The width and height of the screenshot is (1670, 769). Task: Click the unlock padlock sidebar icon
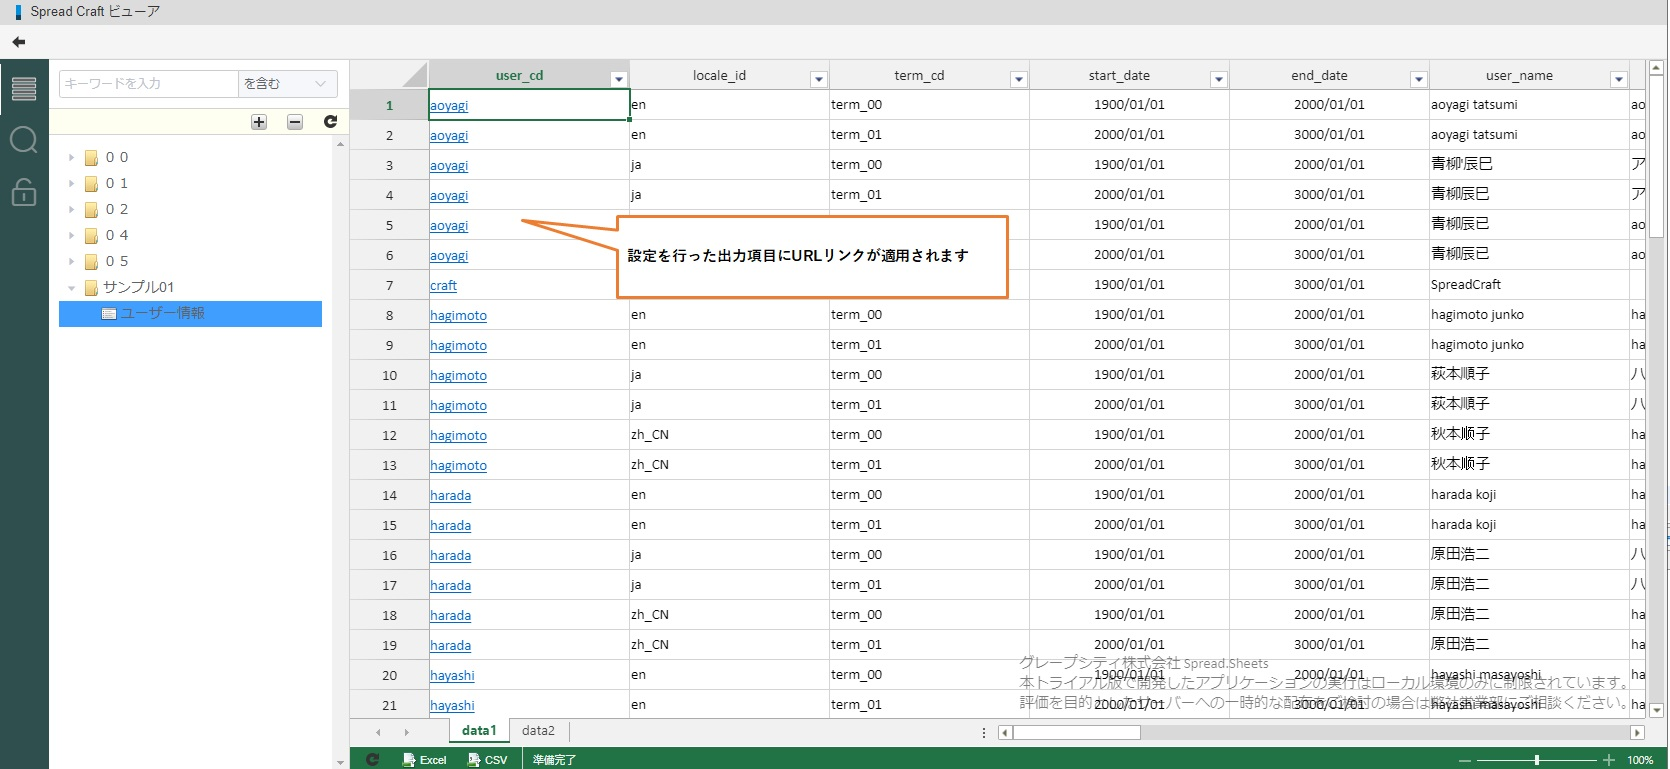click(24, 191)
